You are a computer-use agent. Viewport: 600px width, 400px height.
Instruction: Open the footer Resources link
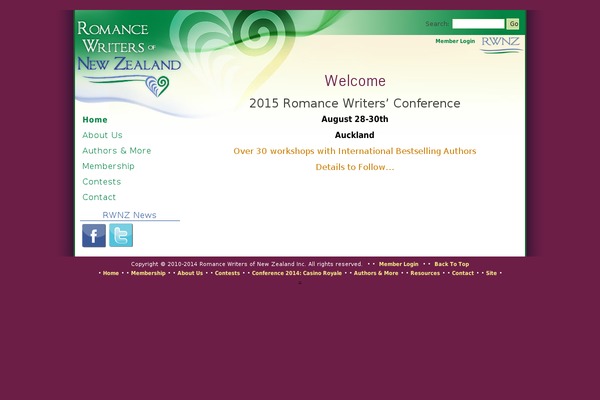click(x=425, y=273)
